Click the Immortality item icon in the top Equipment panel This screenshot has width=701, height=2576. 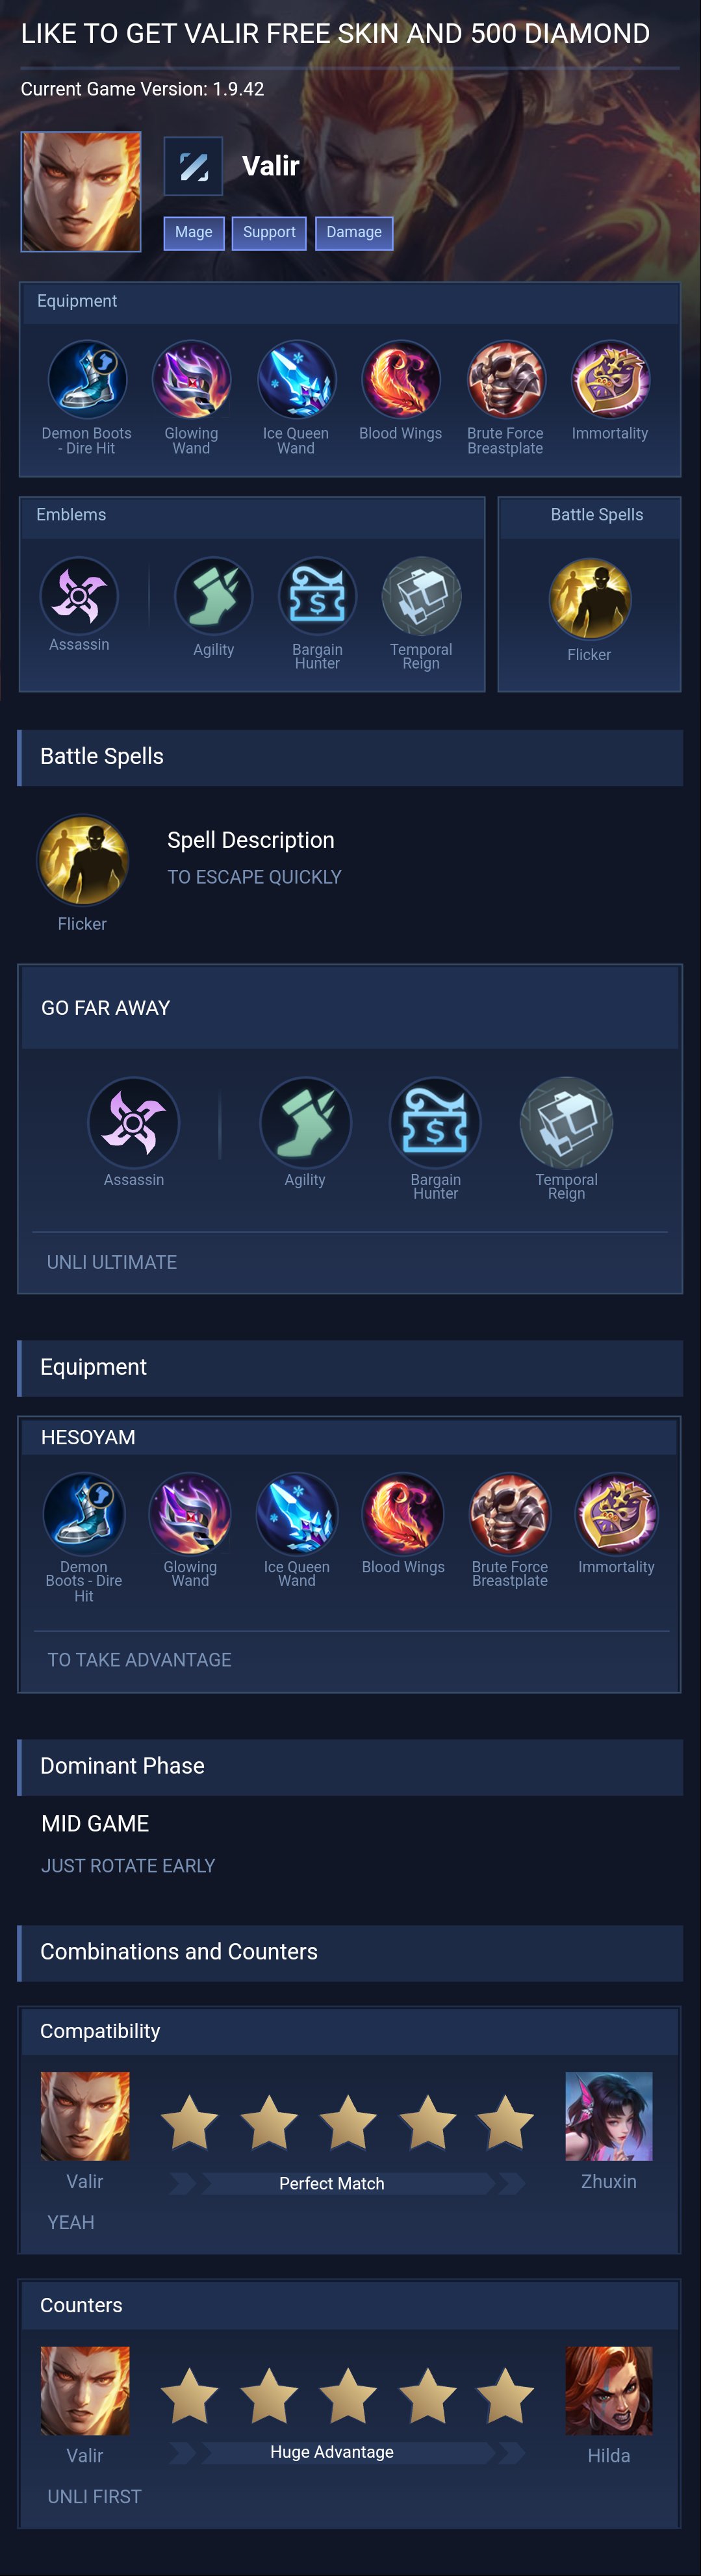coord(610,380)
